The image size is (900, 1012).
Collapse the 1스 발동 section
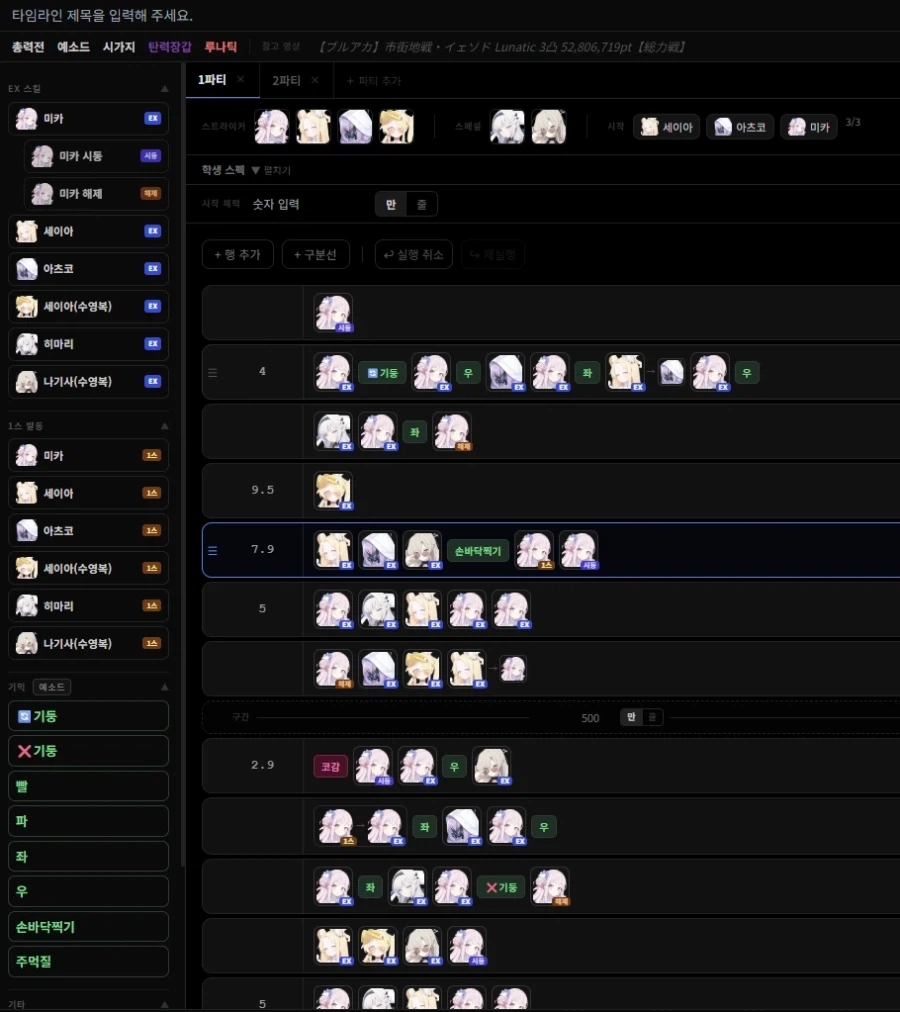pos(165,426)
